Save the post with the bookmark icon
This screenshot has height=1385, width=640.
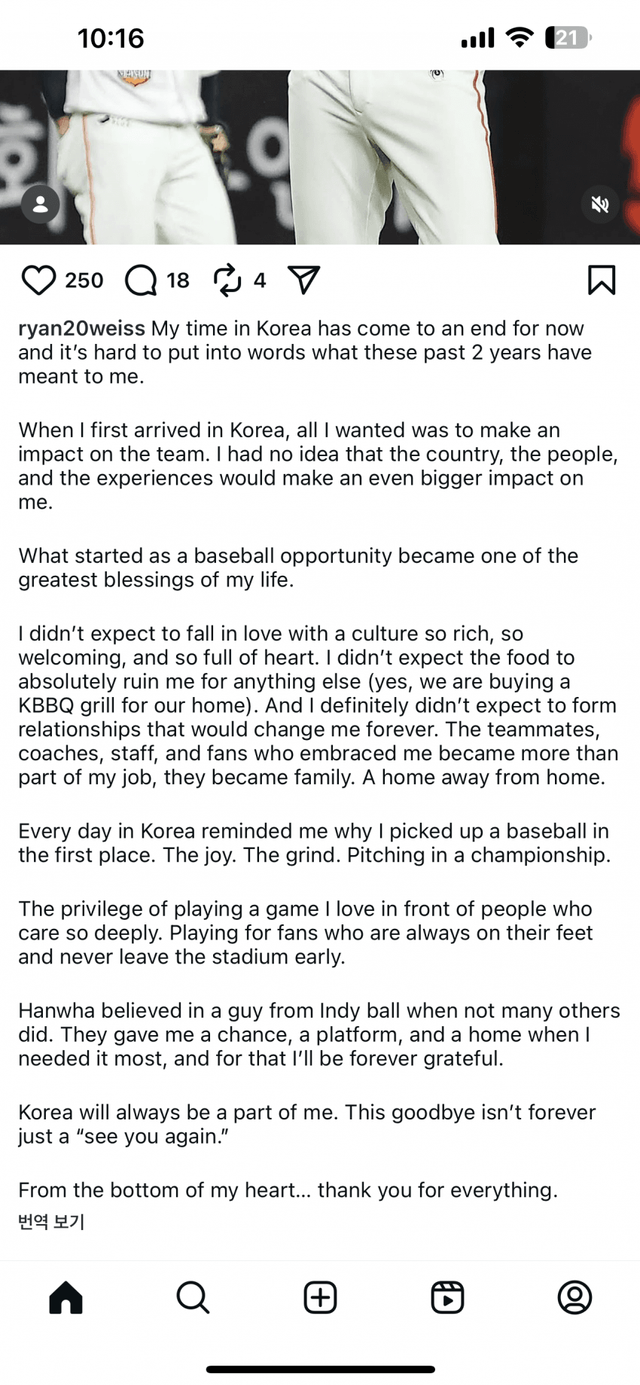pos(600,280)
